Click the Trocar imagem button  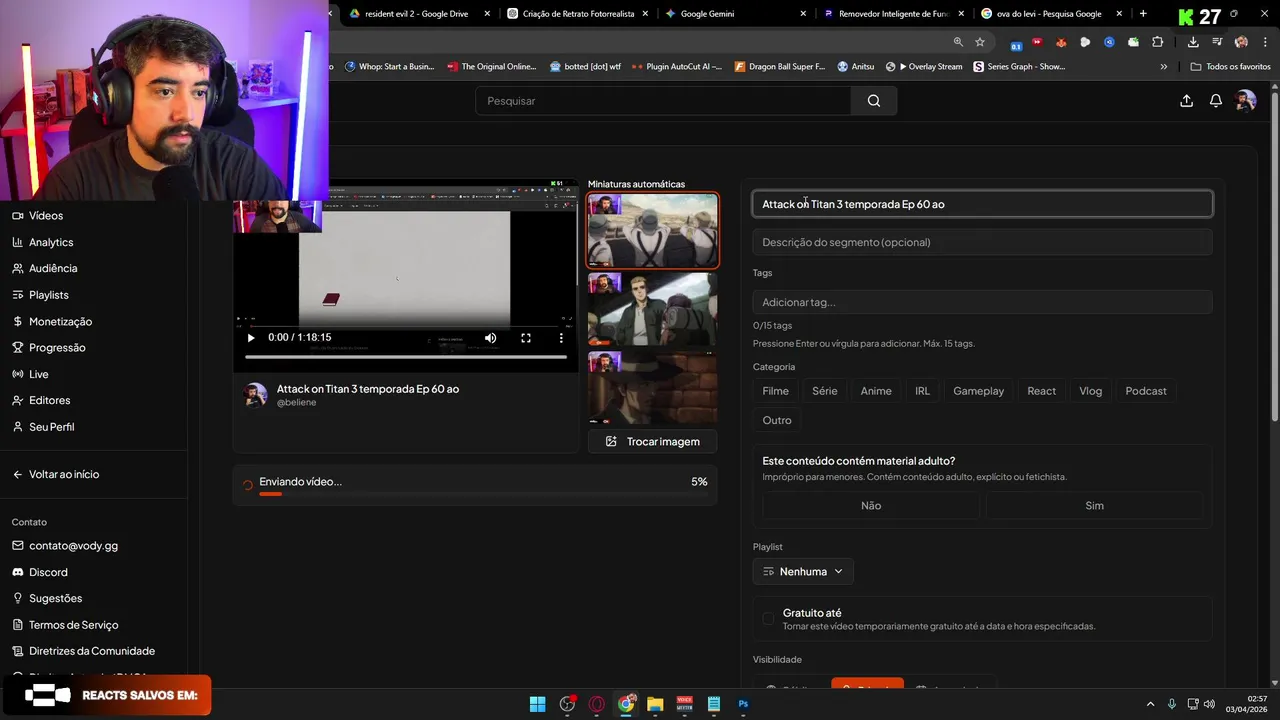click(653, 441)
